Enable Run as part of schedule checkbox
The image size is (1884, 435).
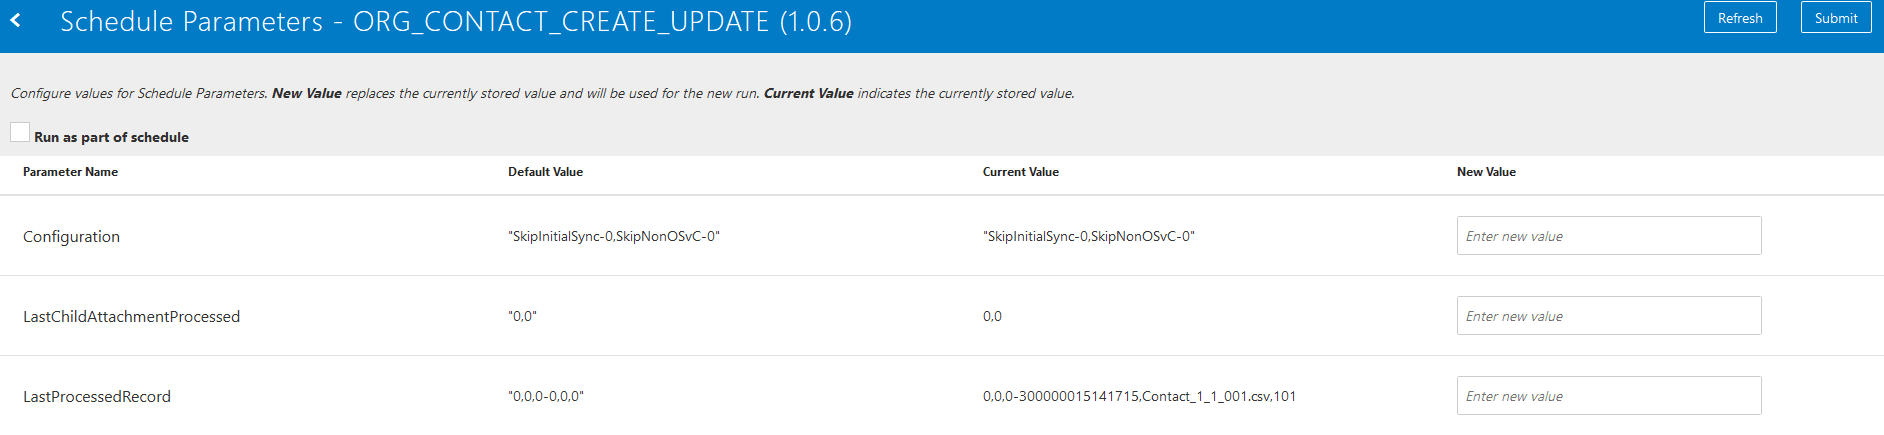click(x=20, y=132)
